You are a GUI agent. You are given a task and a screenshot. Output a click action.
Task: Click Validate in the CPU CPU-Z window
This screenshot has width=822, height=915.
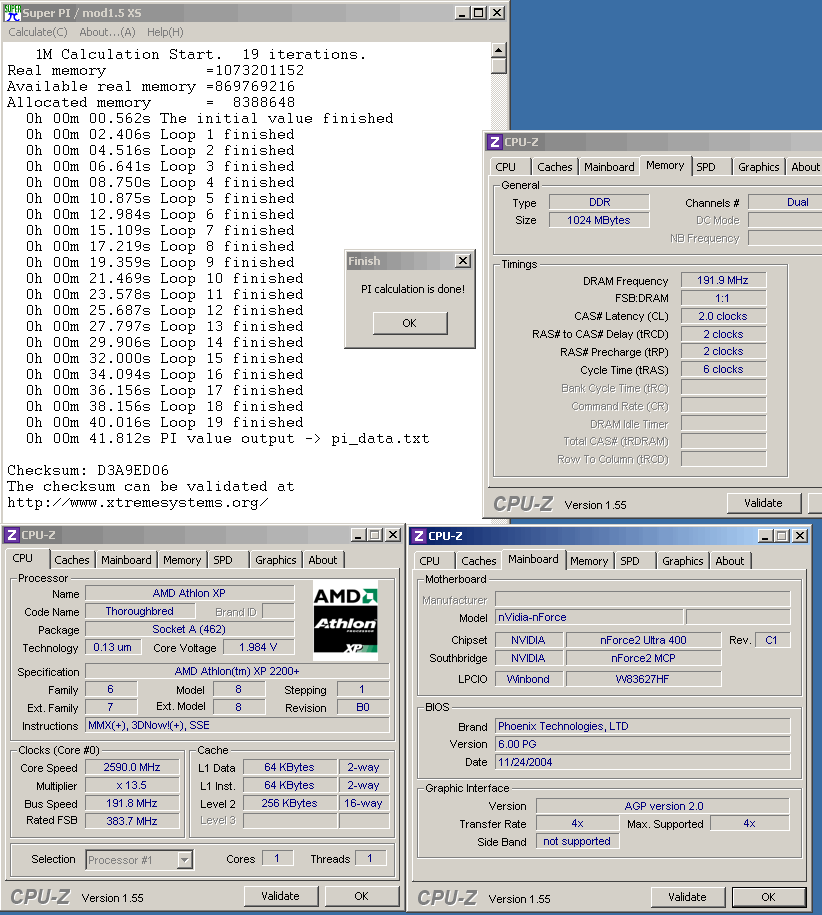point(281,896)
